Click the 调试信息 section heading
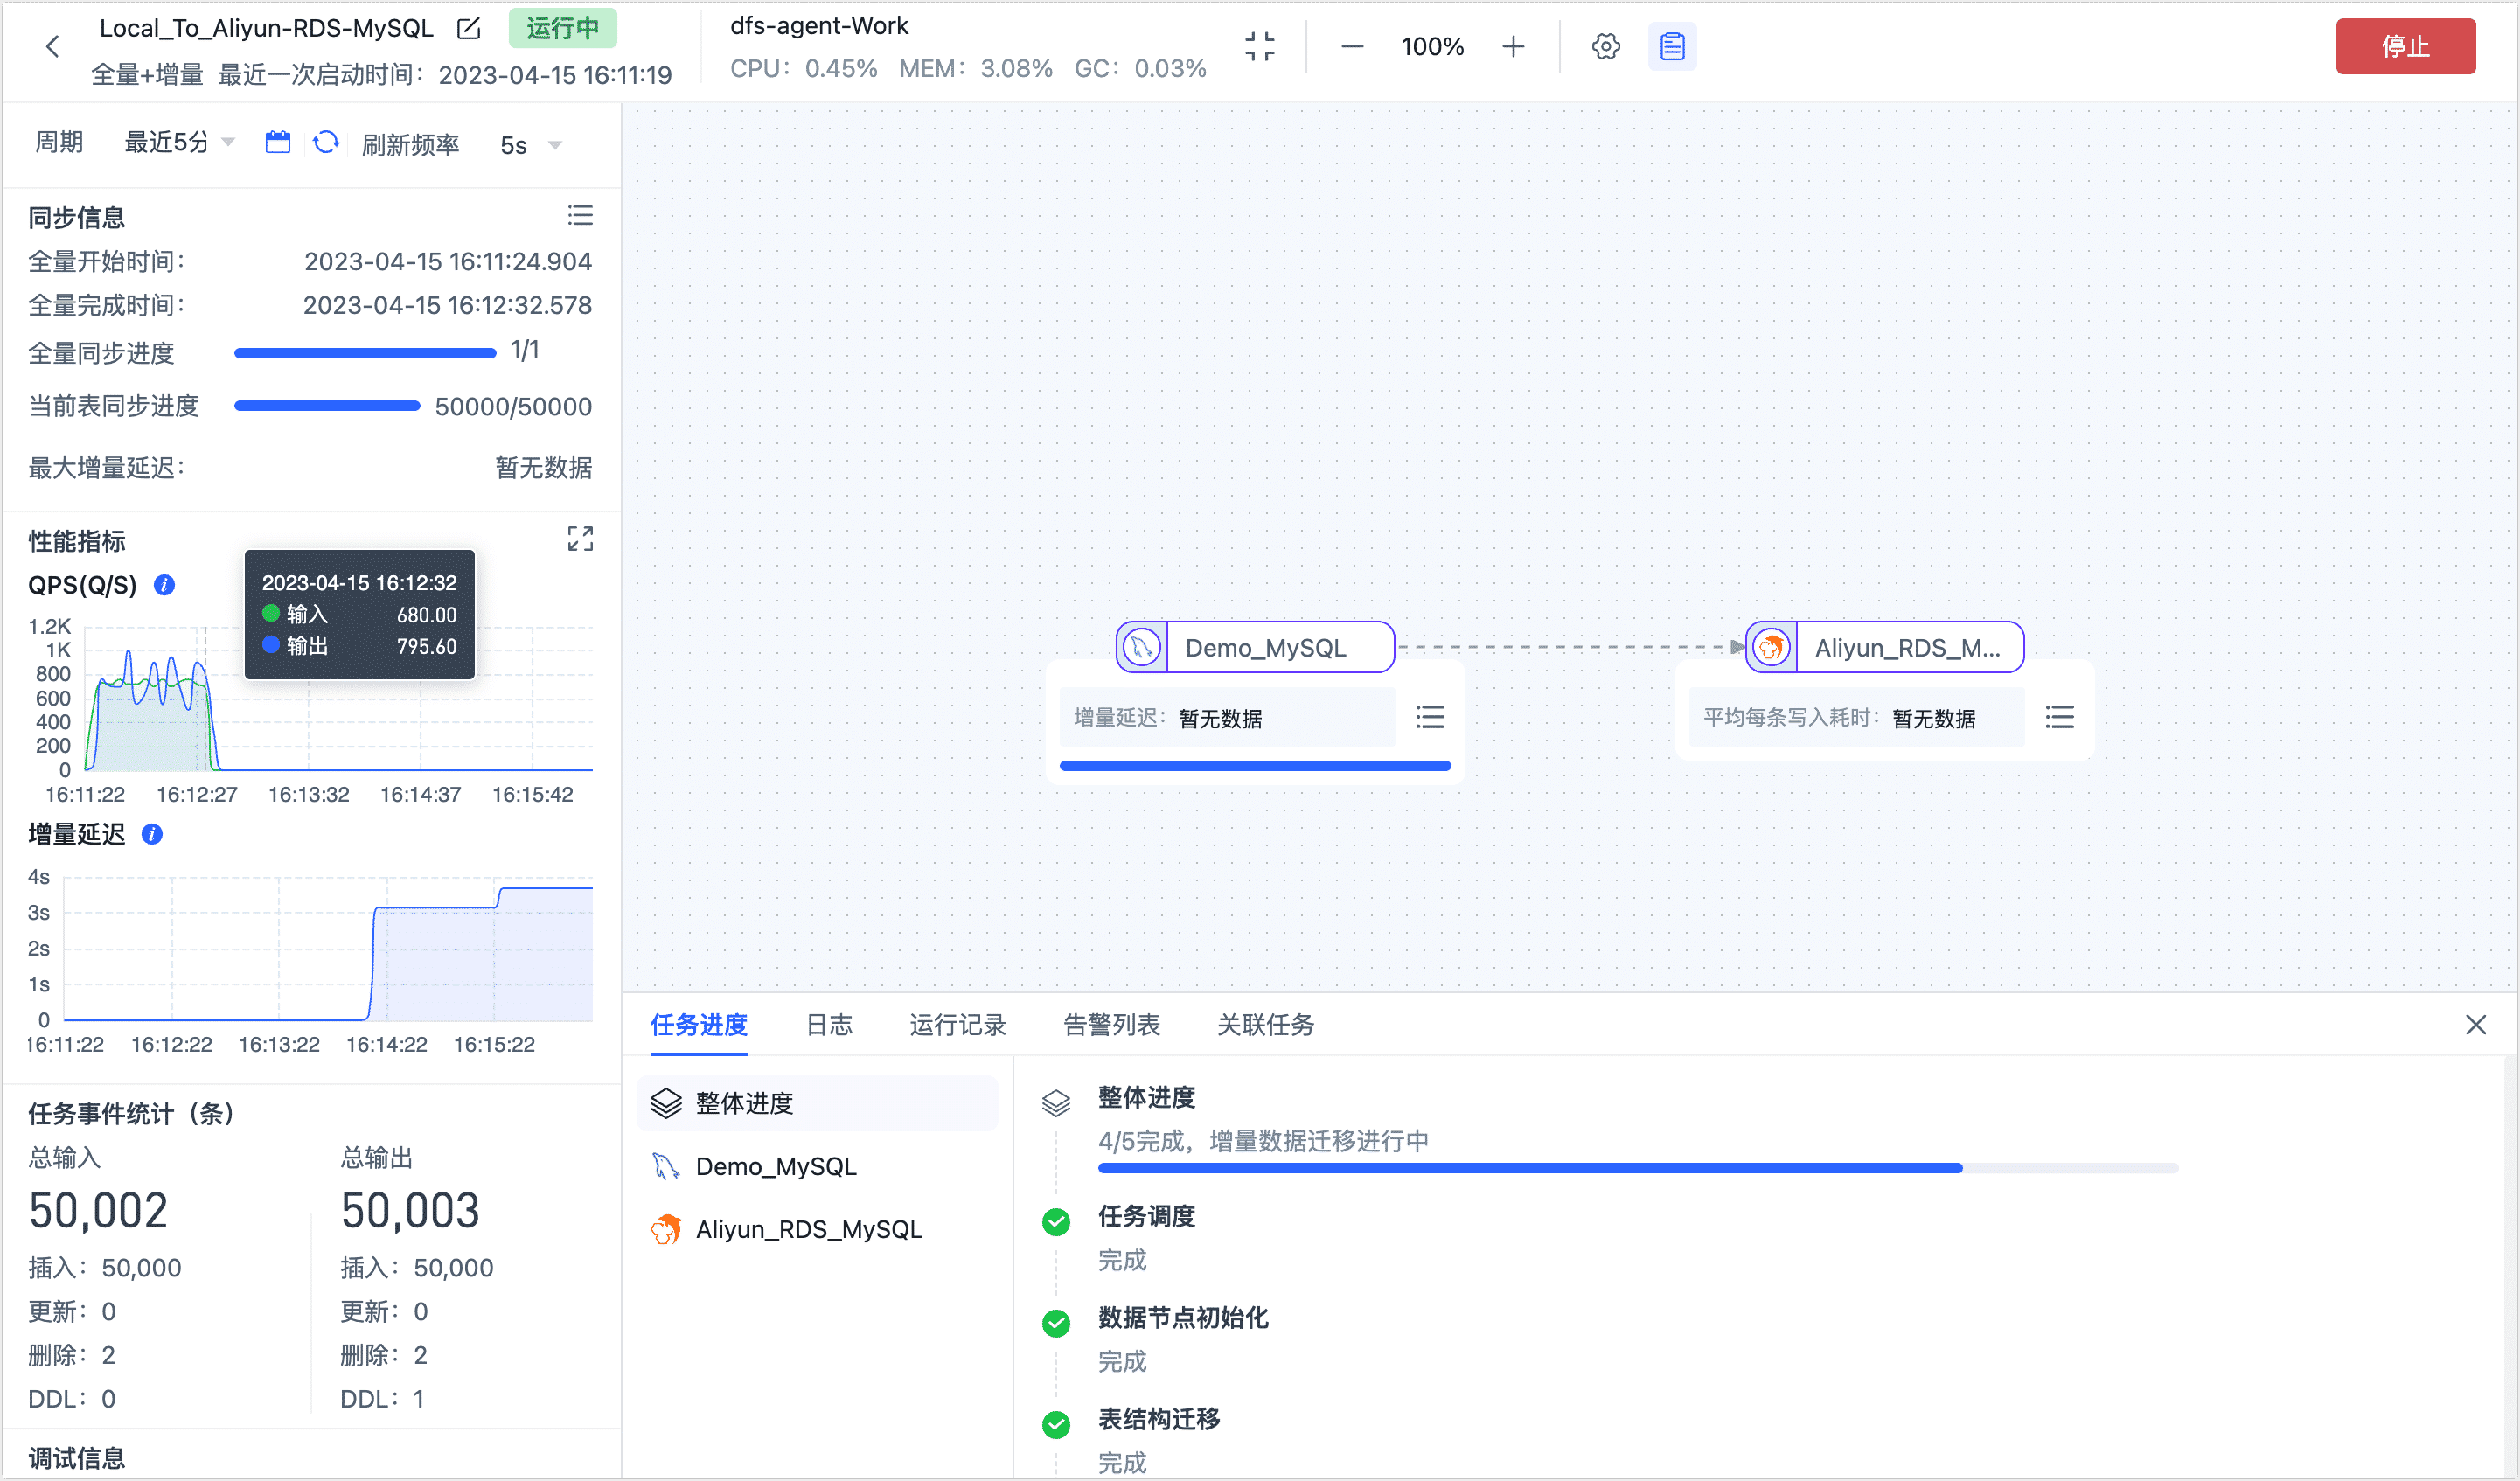2520x1481 pixels. [77, 1458]
